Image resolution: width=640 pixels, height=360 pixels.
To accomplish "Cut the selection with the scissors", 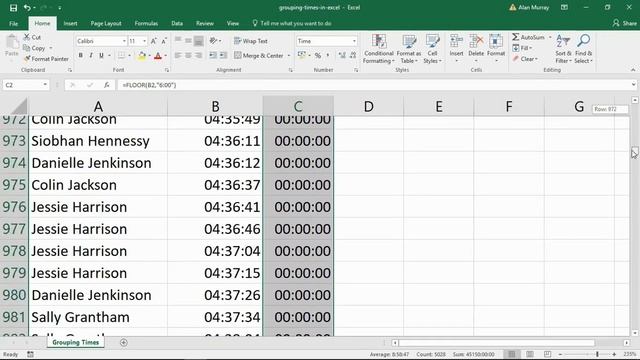I will pyautogui.click(x=27, y=37).
